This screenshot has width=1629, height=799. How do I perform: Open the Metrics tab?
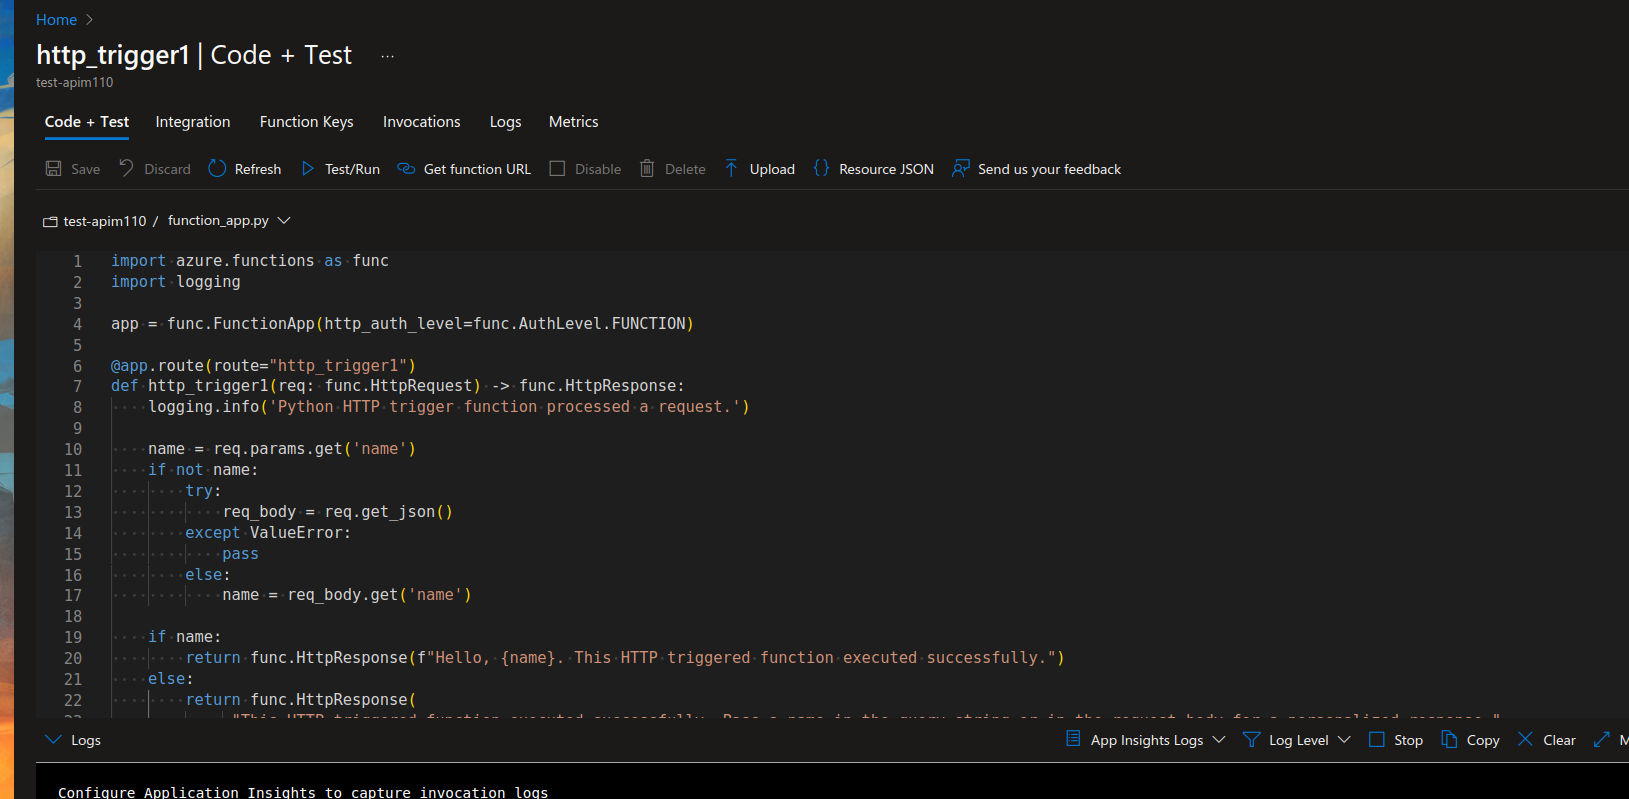point(573,122)
